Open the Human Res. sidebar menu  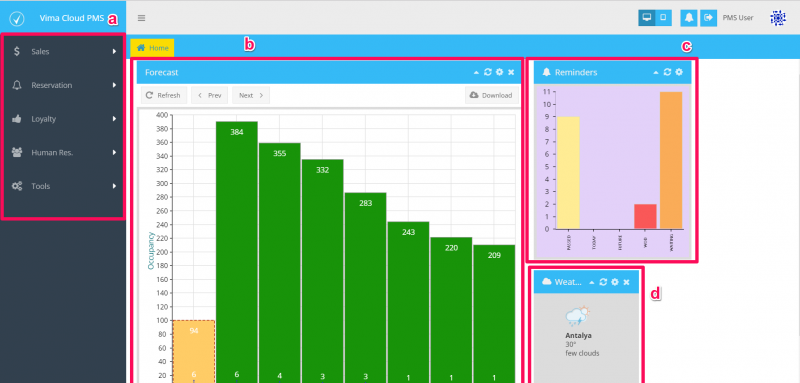pos(63,152)
